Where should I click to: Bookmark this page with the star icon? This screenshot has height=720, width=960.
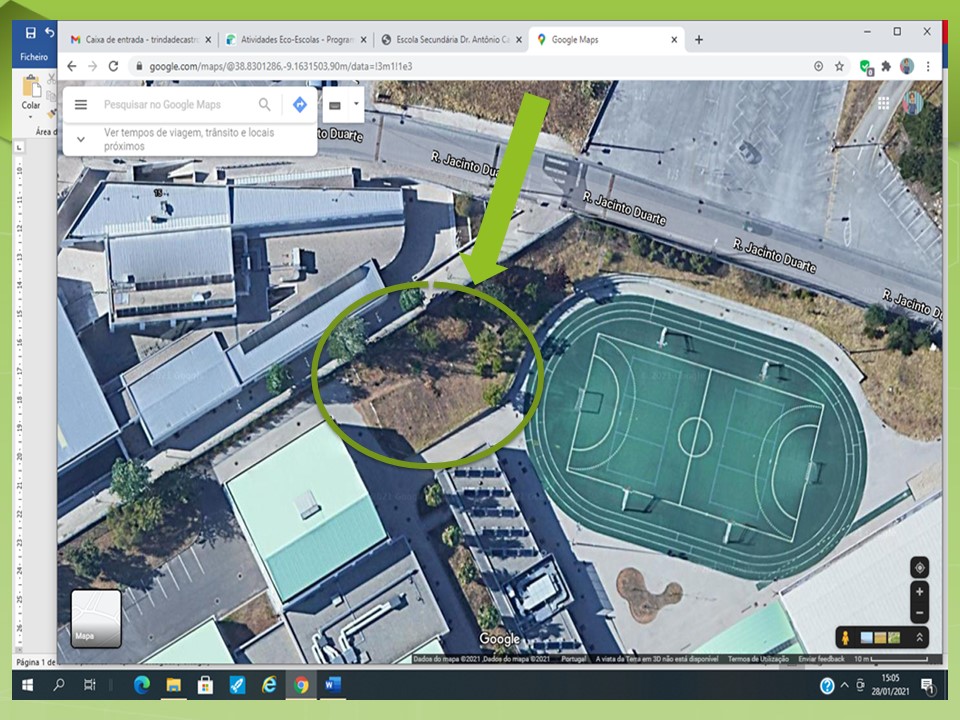pyautogui.click(x=839, y=66)
